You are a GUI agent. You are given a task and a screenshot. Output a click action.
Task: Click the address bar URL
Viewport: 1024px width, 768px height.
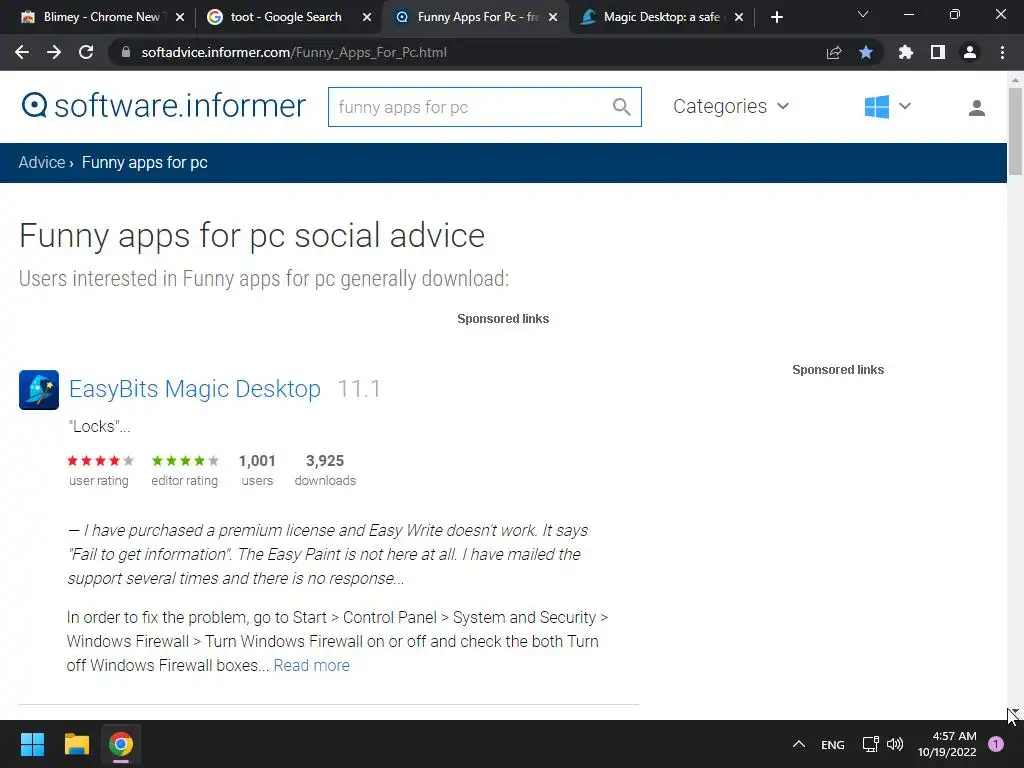pyautogui.click(x=294, y=52)
